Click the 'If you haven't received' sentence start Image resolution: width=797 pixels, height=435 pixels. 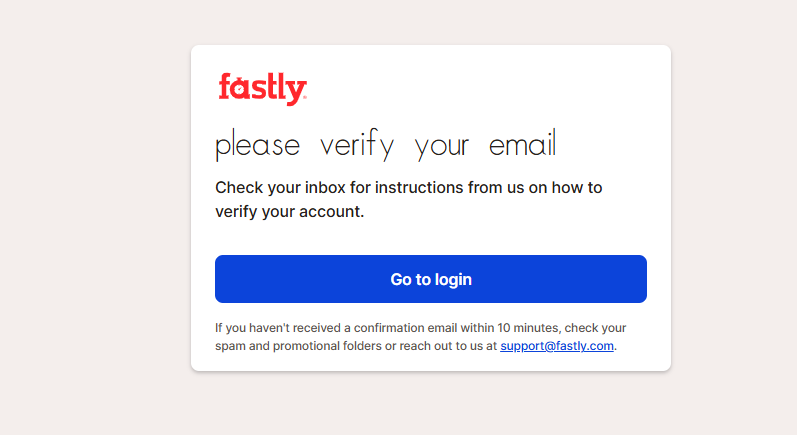click(x=277, y=328)
